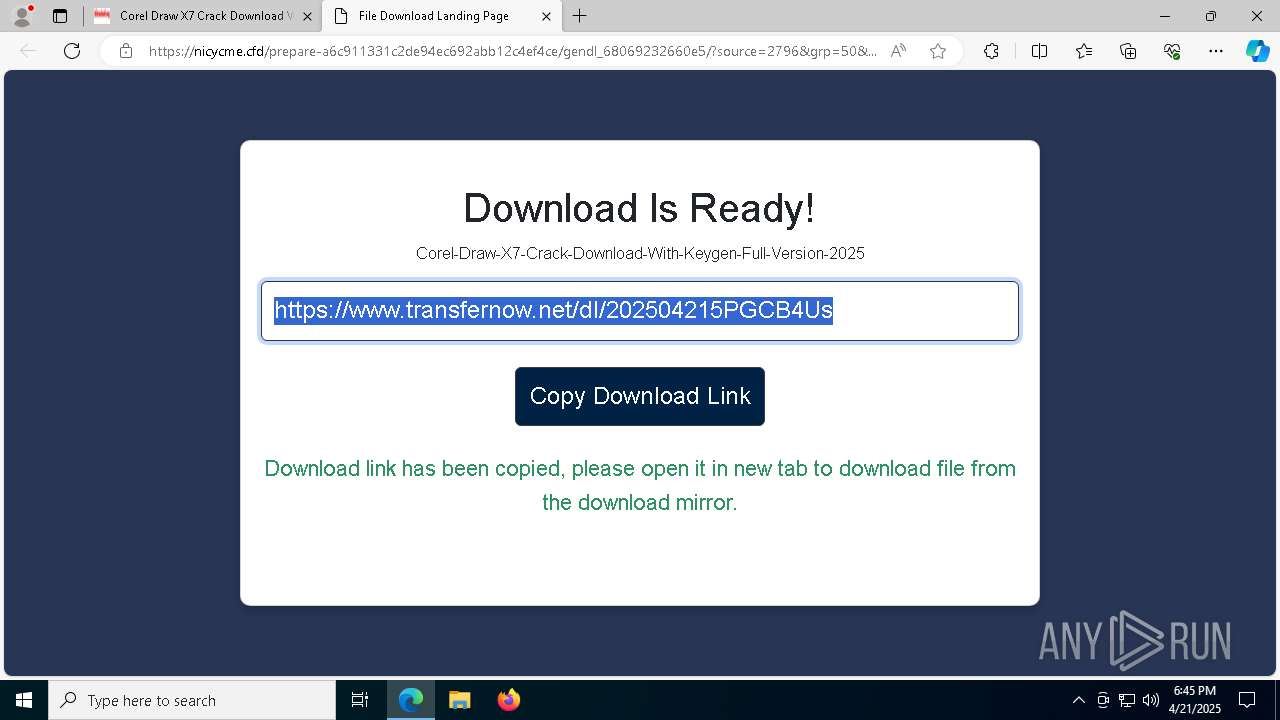Open Browser essentials heart icon
Image resolution: width=1280 pixels, height=720 pixels.
pos(1172,51)
